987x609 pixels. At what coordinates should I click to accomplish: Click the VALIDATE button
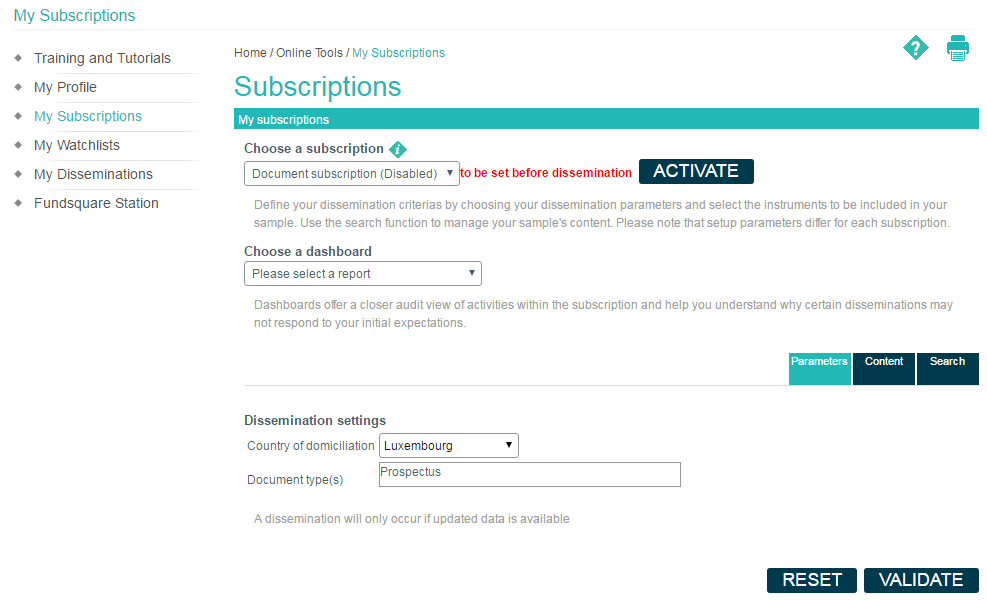[921, 580]
